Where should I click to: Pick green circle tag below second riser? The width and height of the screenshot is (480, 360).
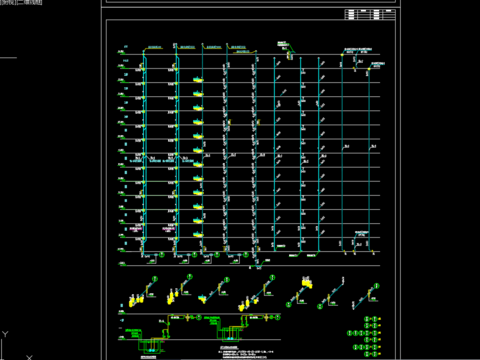(195, 255)
